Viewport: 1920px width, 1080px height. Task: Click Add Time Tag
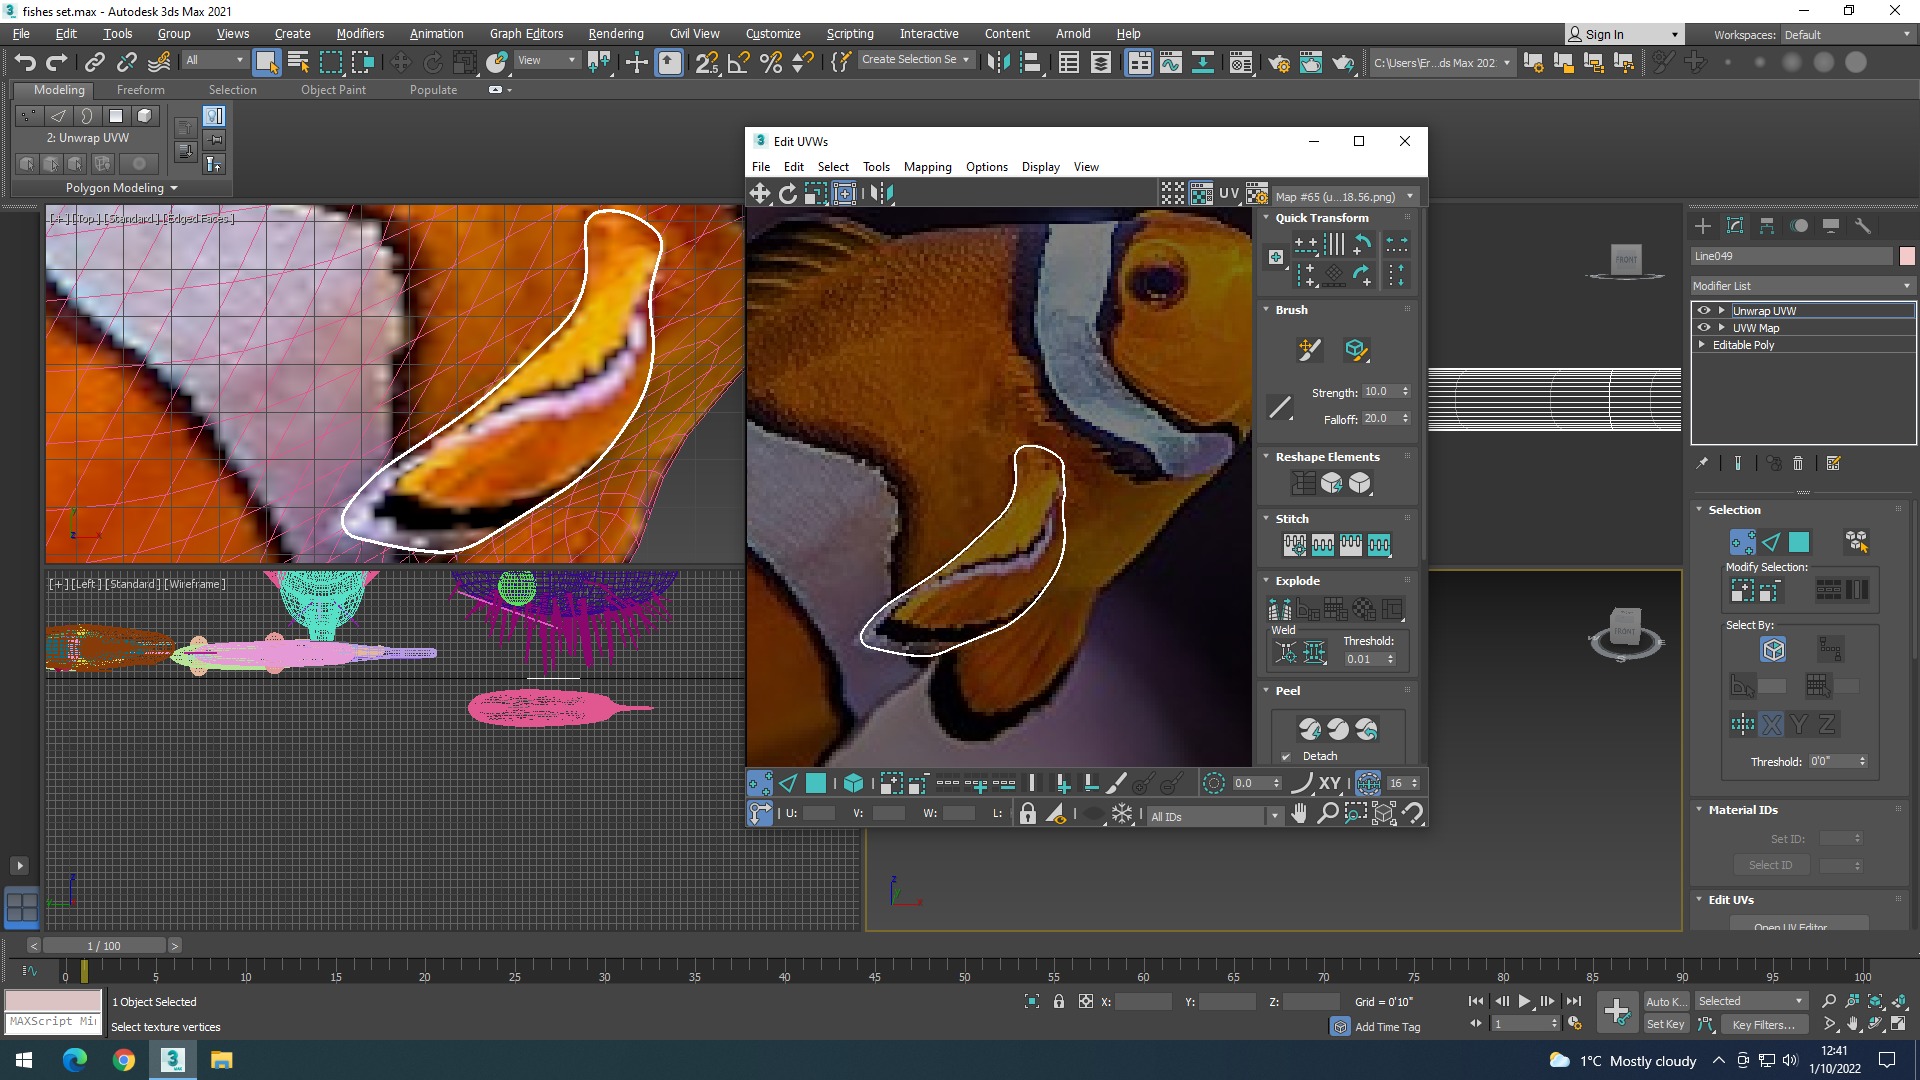click(x=1387, y=1027)
